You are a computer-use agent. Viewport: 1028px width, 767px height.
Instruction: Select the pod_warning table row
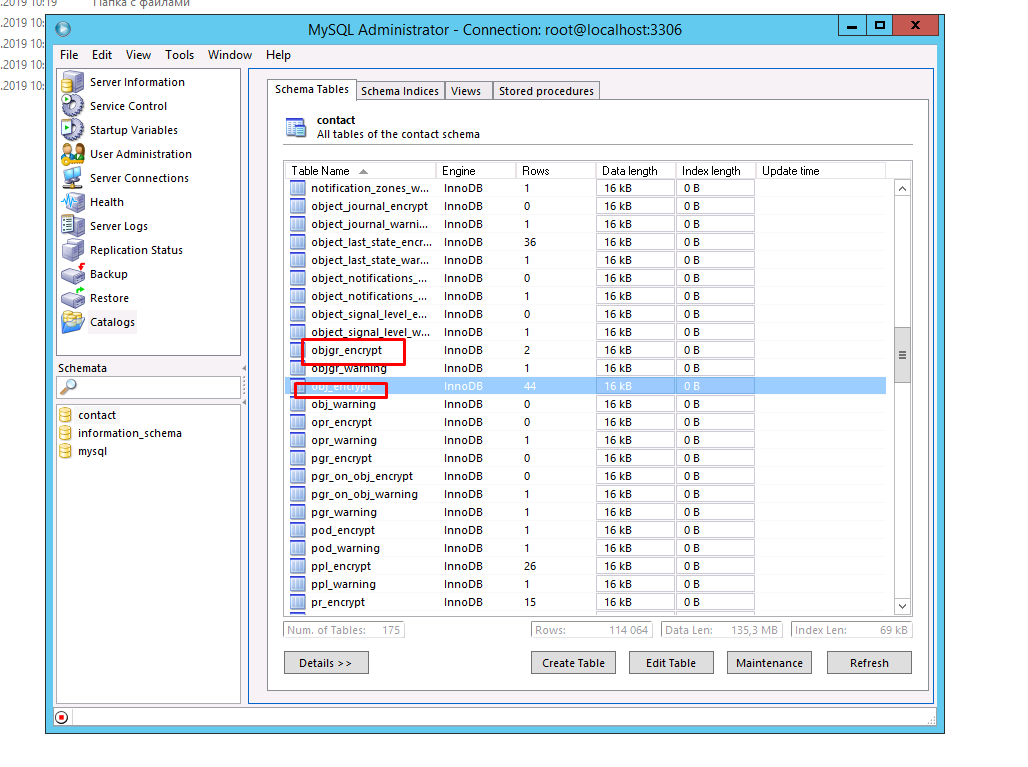click(585, 548)
